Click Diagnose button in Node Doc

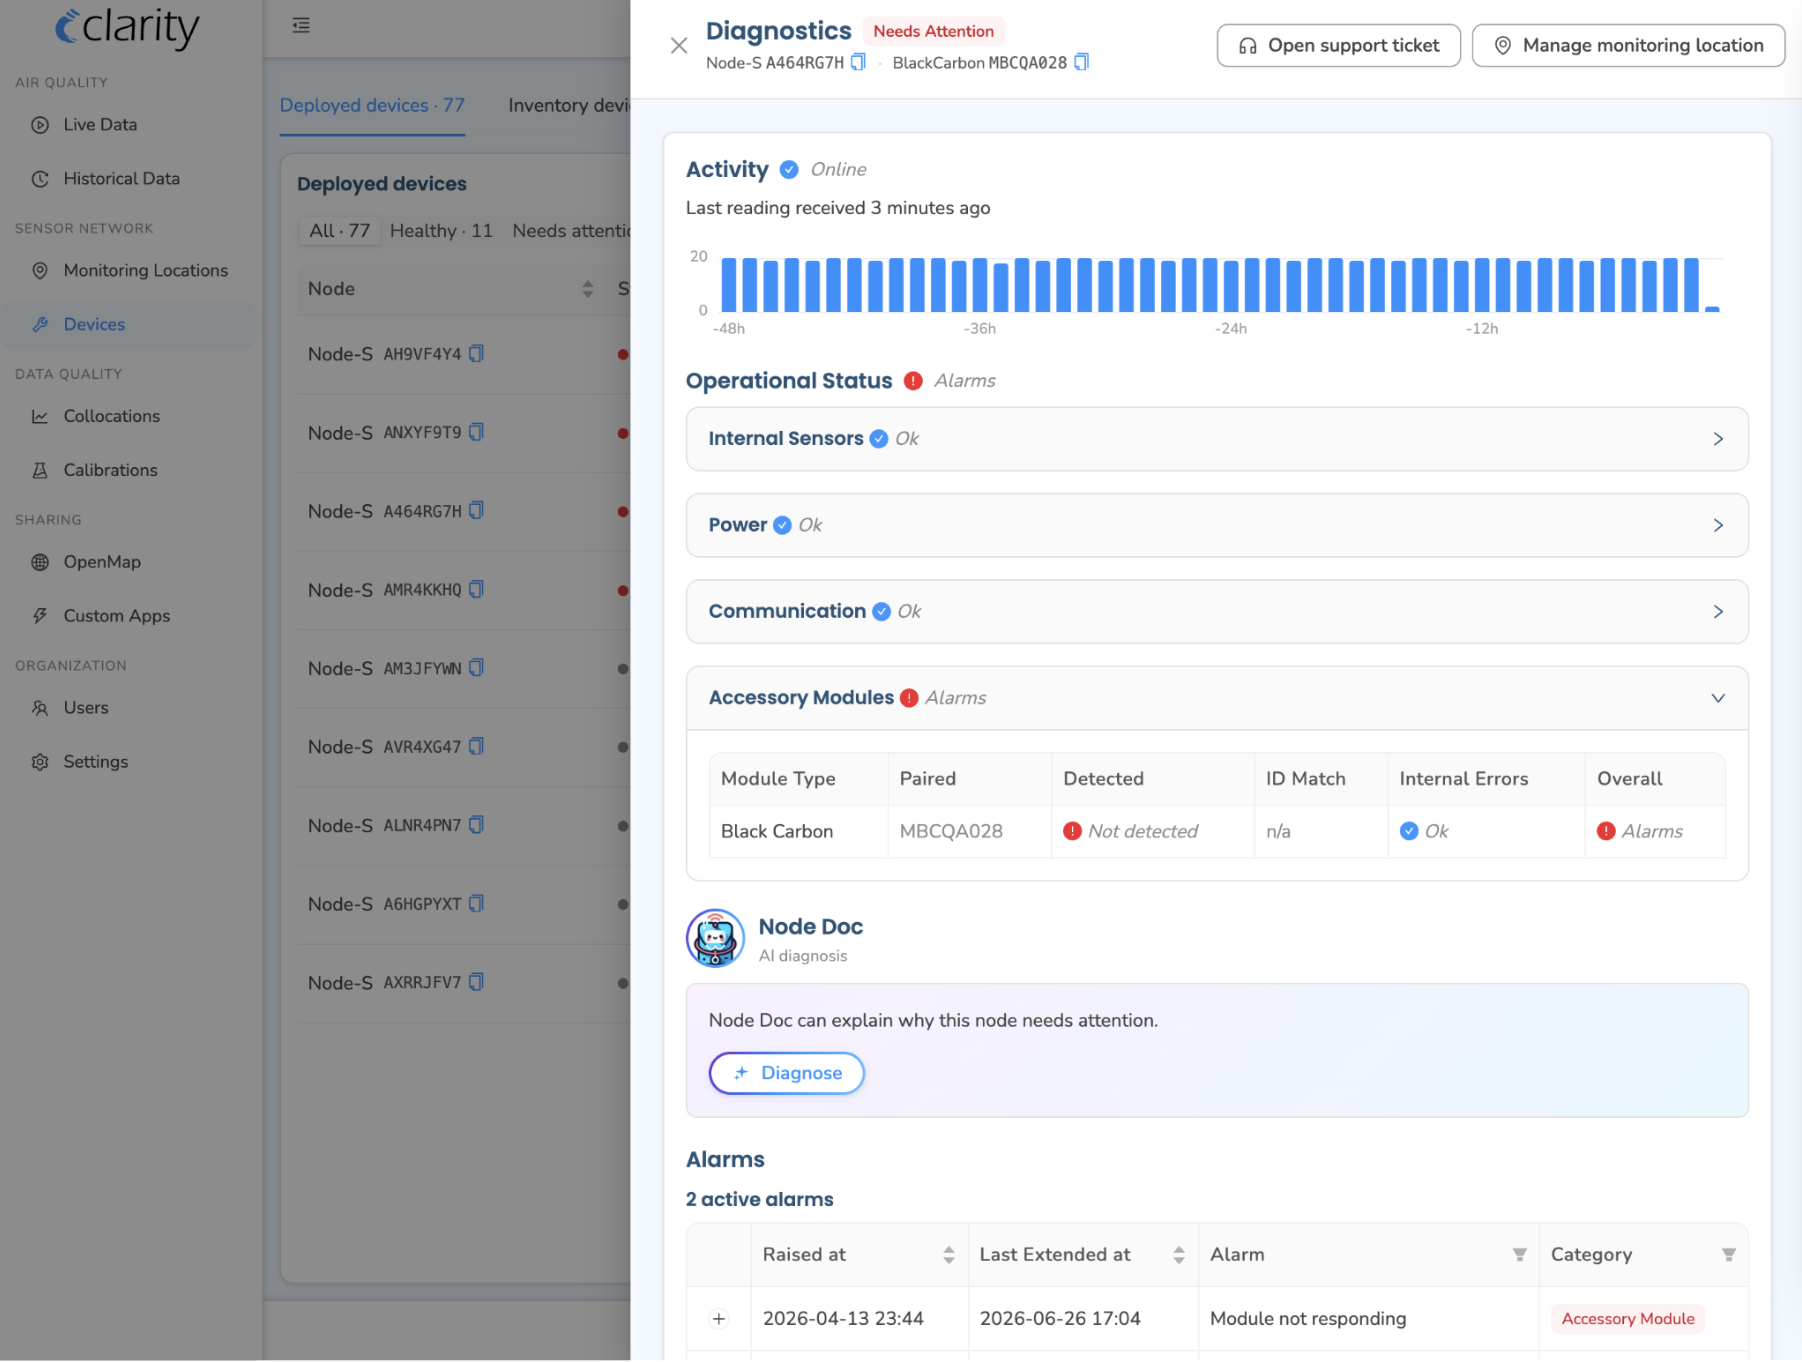point(787,1073)
